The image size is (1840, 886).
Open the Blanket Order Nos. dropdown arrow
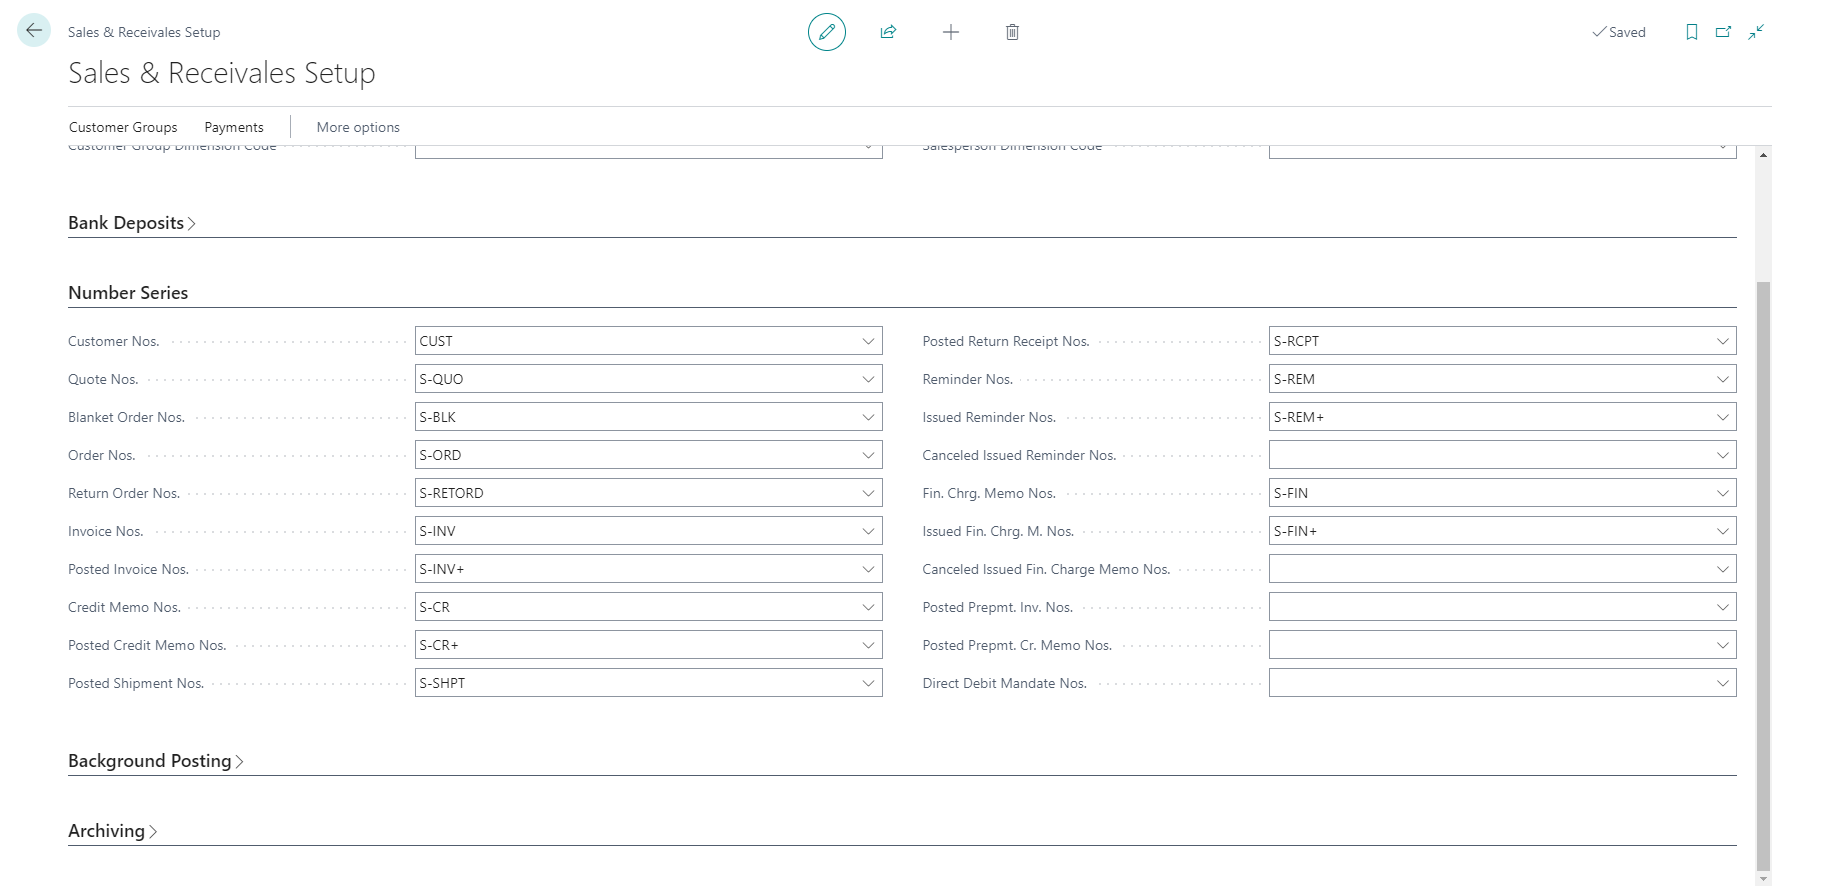point(868,417)
